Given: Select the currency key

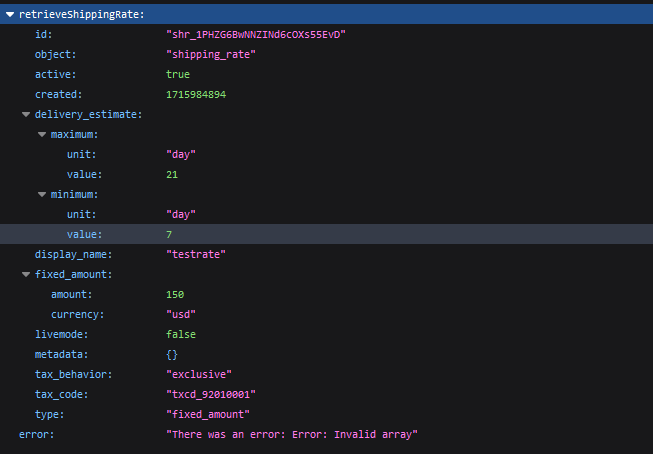Looking at the screenshot, I should tap(77, 314).
